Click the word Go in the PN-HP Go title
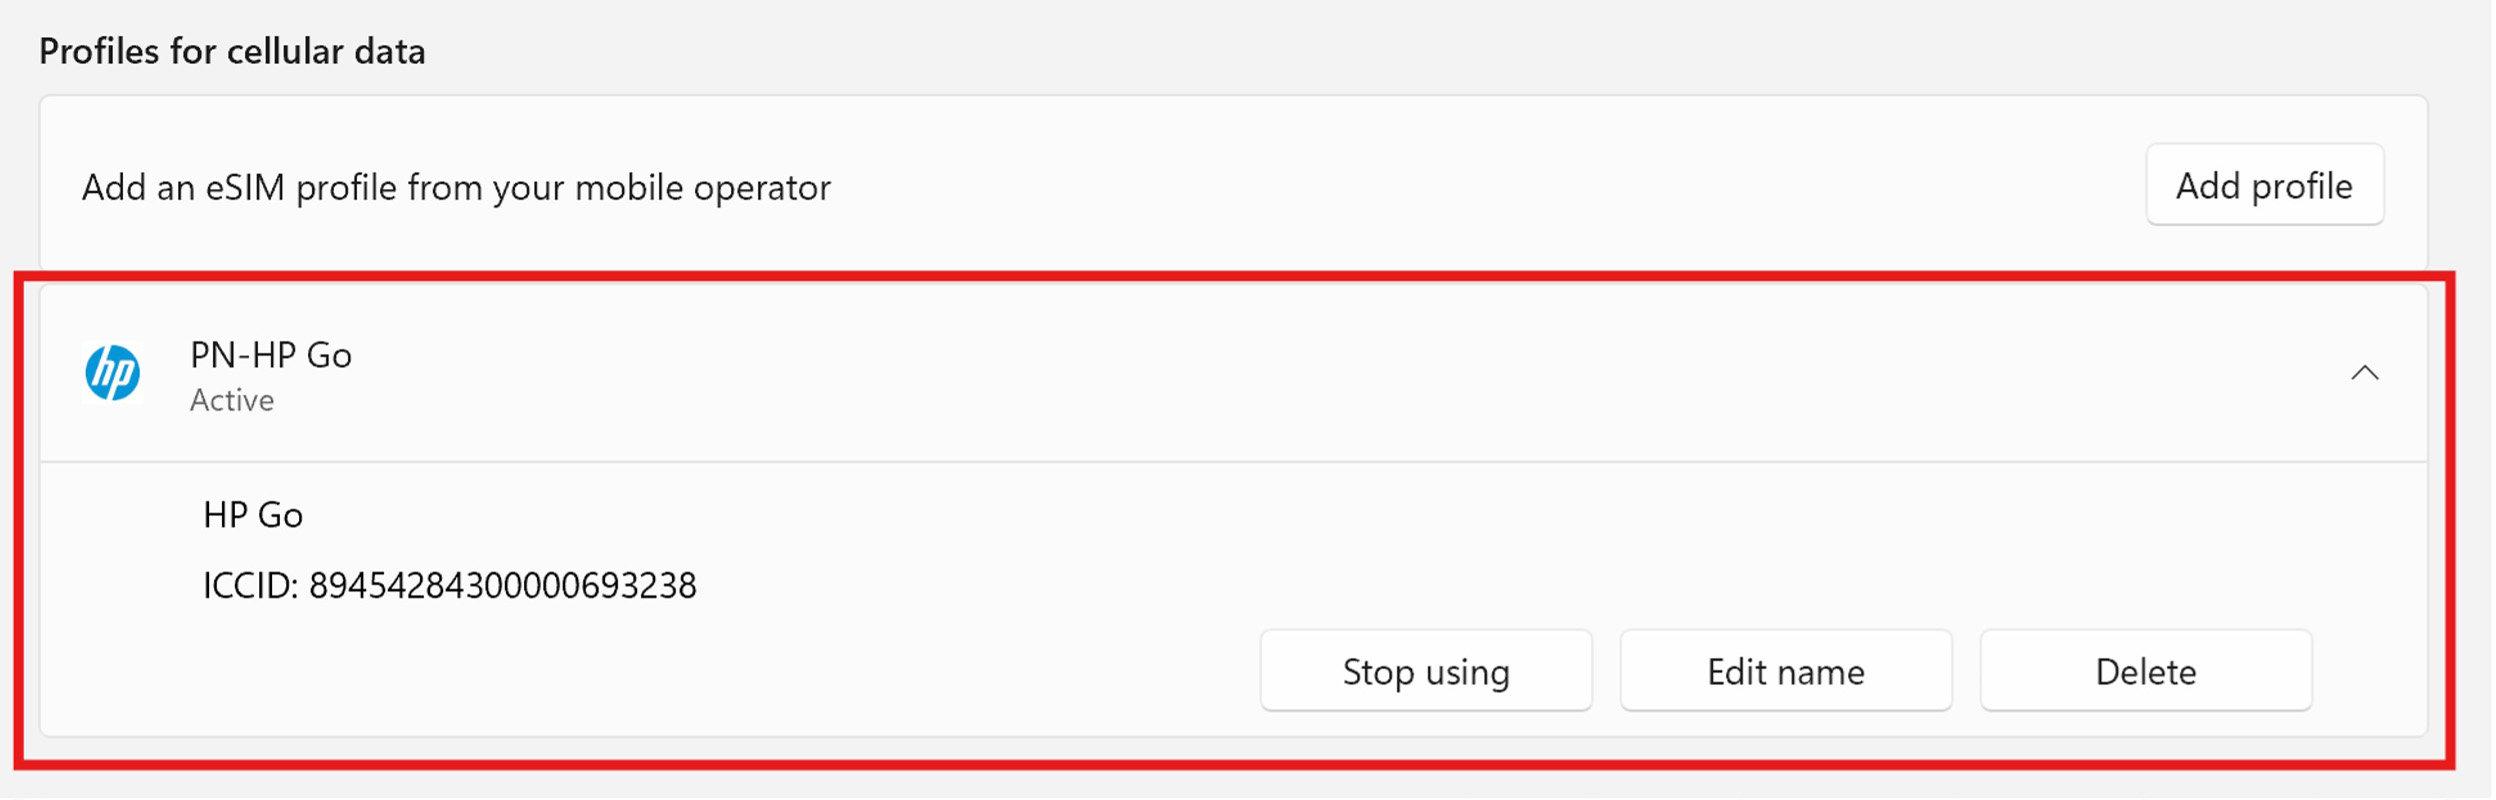This screenshot has height=800, width=2496. click(x=329, y=355)
